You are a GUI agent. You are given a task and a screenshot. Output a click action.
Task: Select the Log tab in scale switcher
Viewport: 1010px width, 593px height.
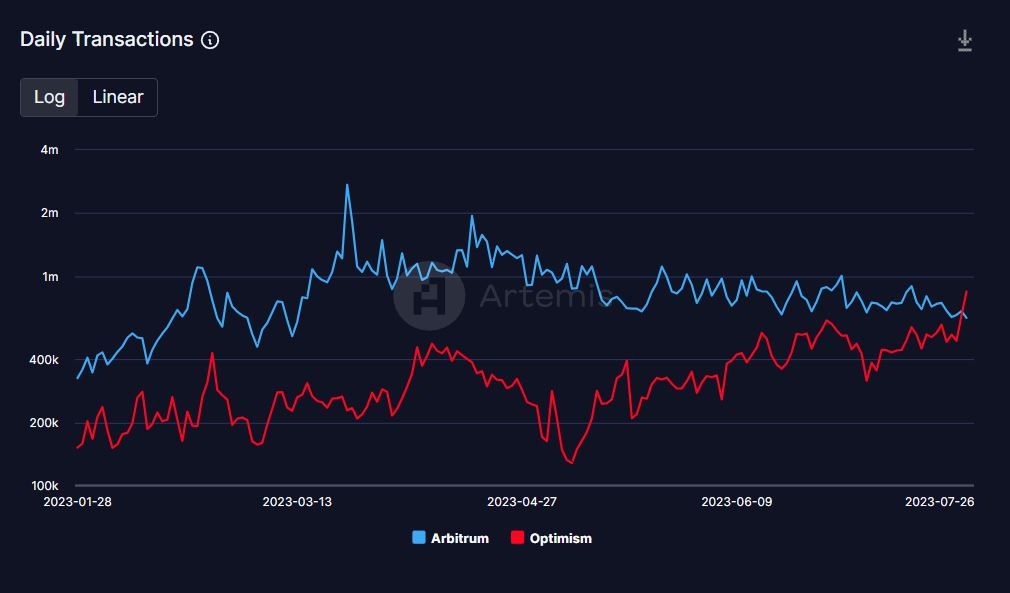50,97
